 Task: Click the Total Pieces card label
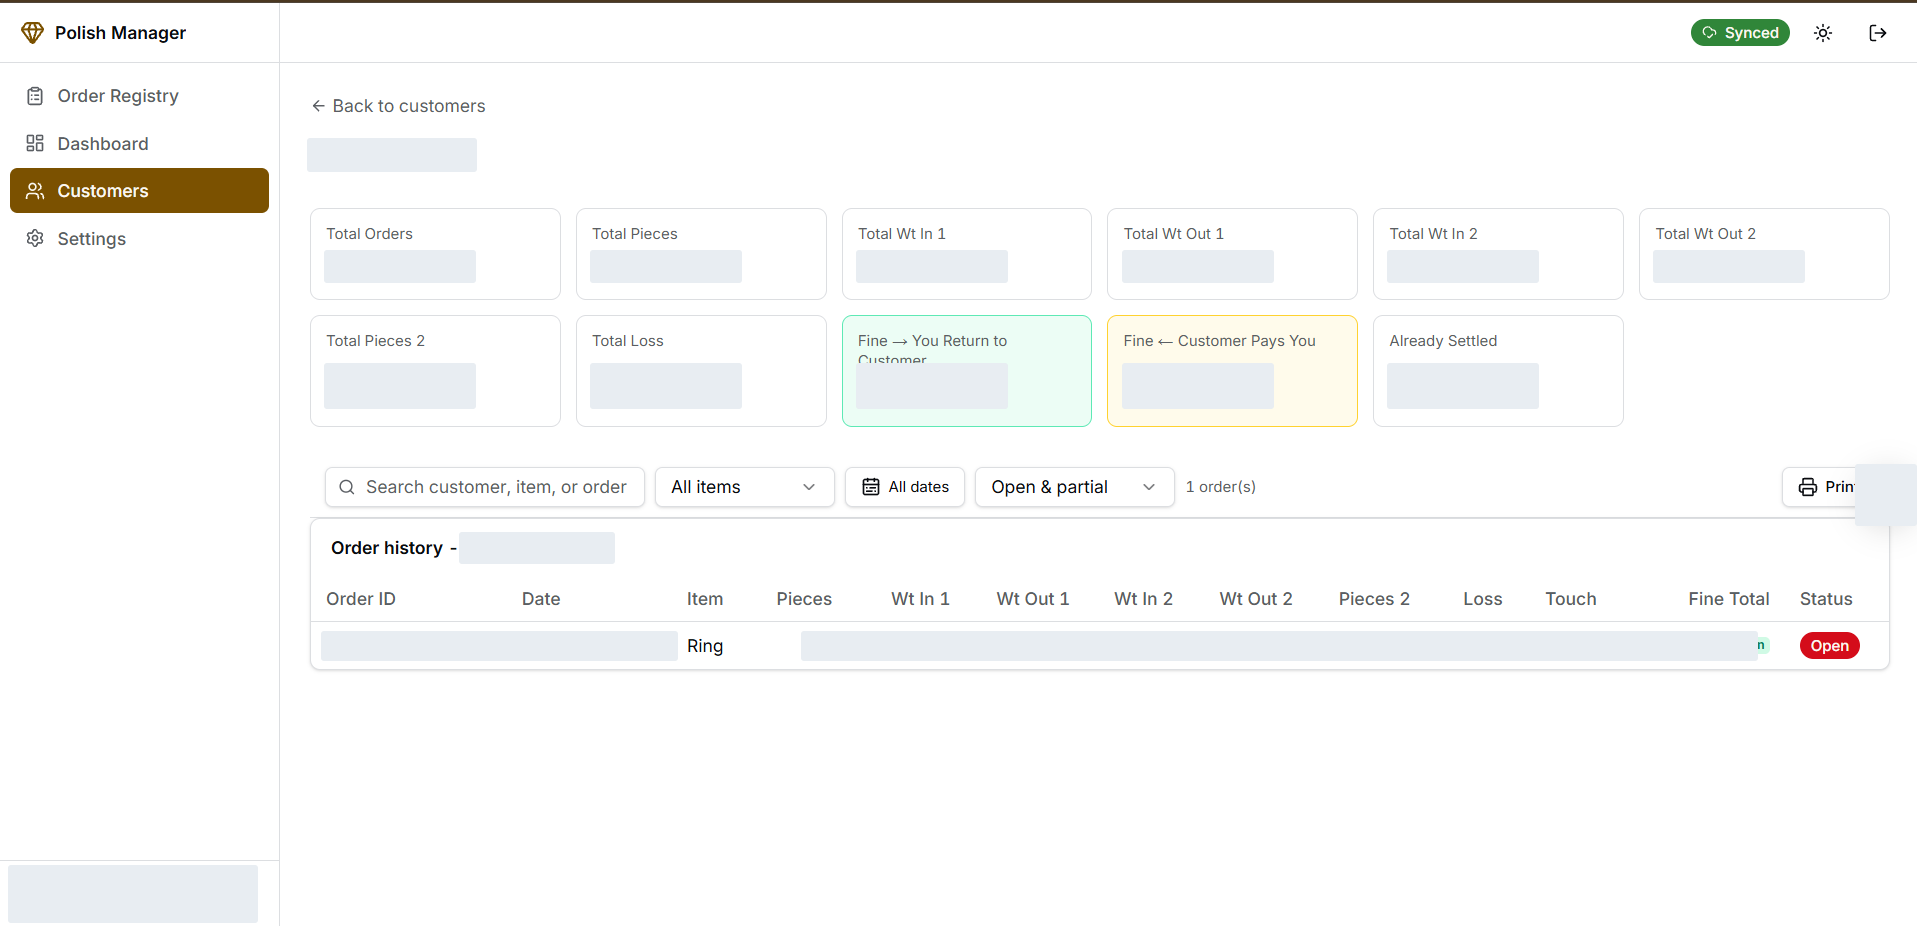click(635, 234)
